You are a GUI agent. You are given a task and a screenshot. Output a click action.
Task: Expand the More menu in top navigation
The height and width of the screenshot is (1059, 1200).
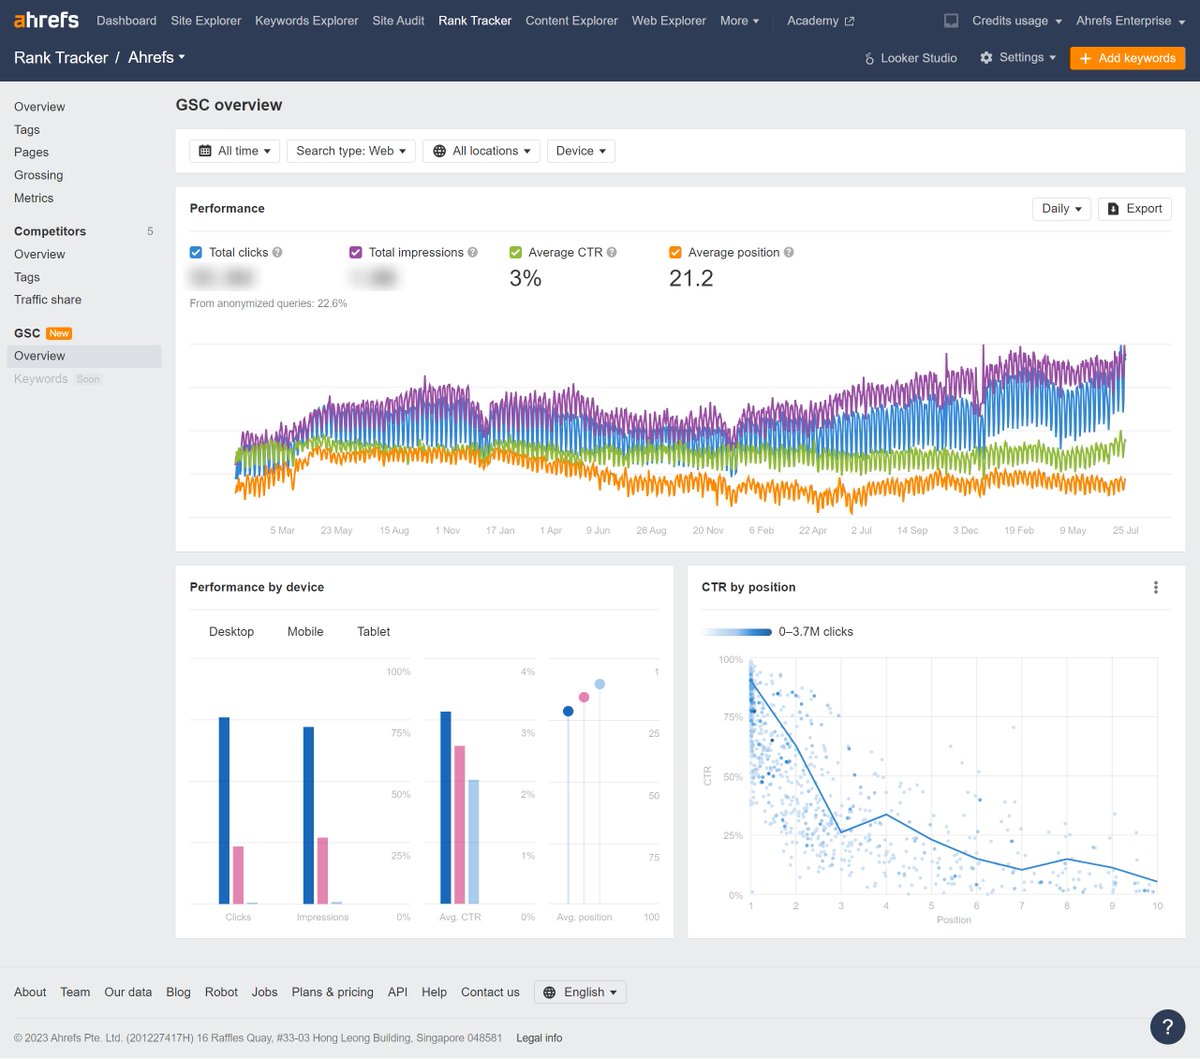pyautogui.click(x=739, y=20)
